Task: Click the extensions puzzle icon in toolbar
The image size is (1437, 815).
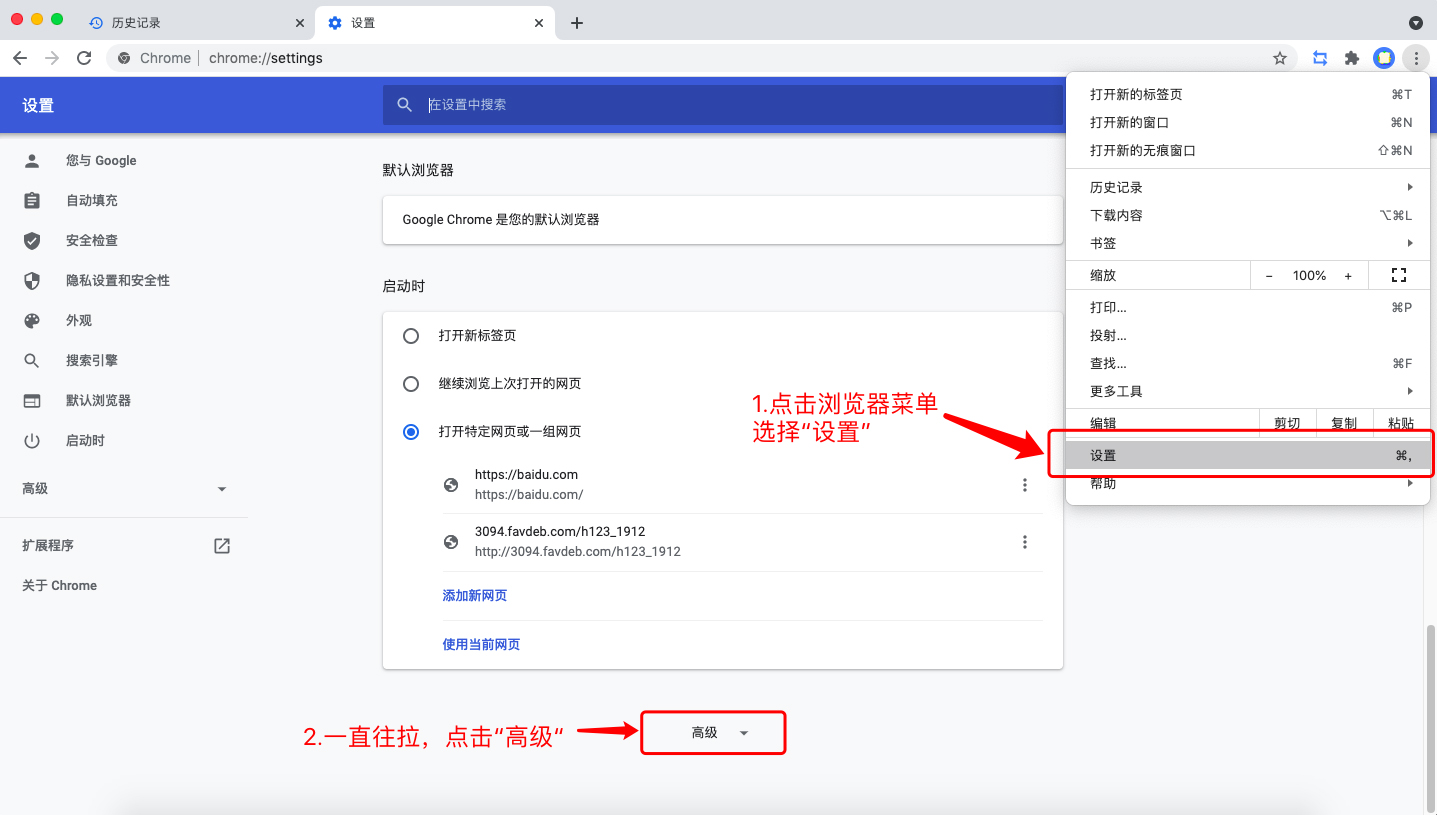Action: [x=1351, y=58]
